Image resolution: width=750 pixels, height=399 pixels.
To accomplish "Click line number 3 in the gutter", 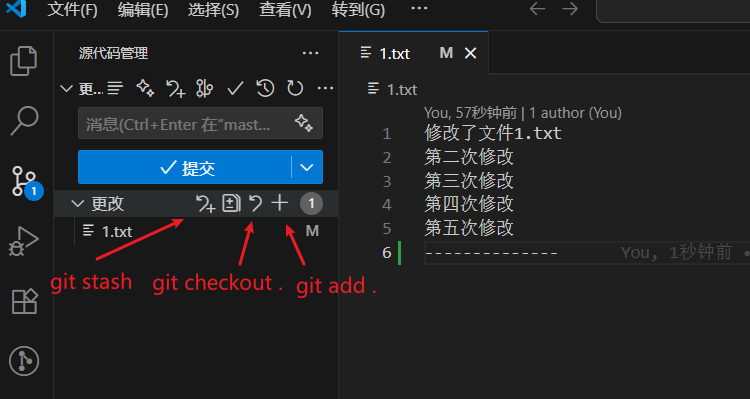I will [387, 181].
